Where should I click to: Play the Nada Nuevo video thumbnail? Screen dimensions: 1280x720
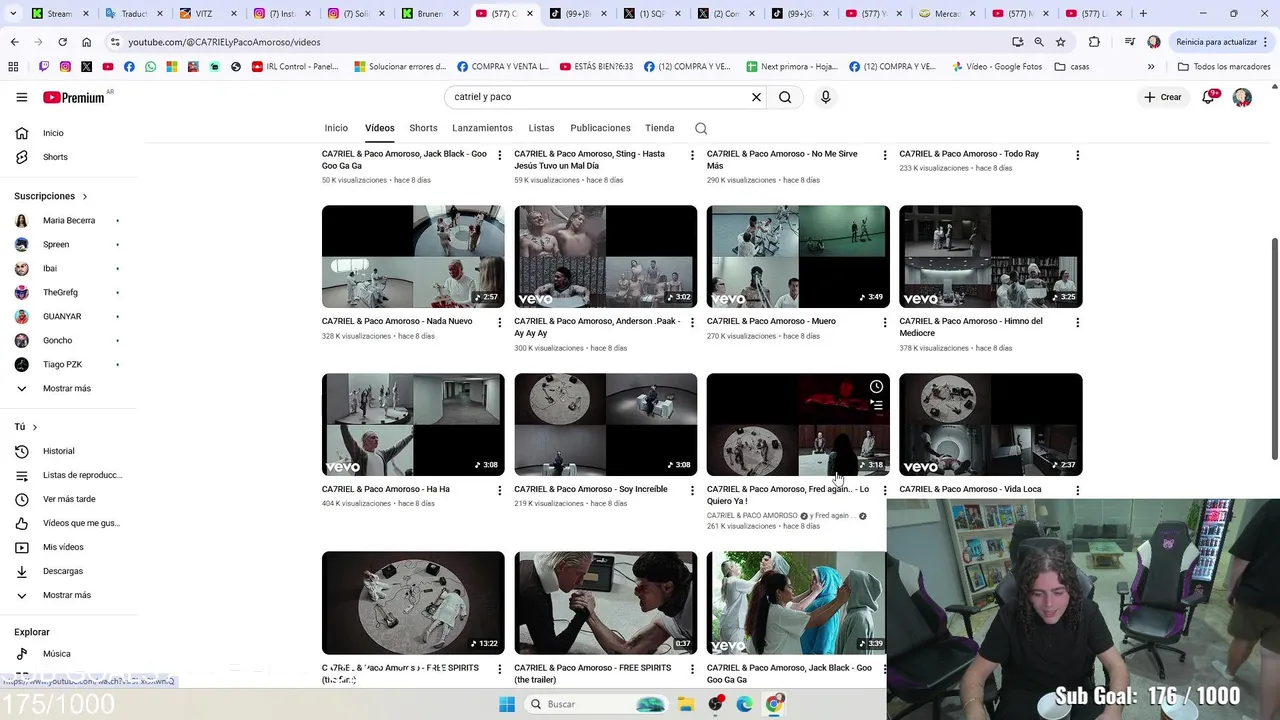[x=413, y=256]
